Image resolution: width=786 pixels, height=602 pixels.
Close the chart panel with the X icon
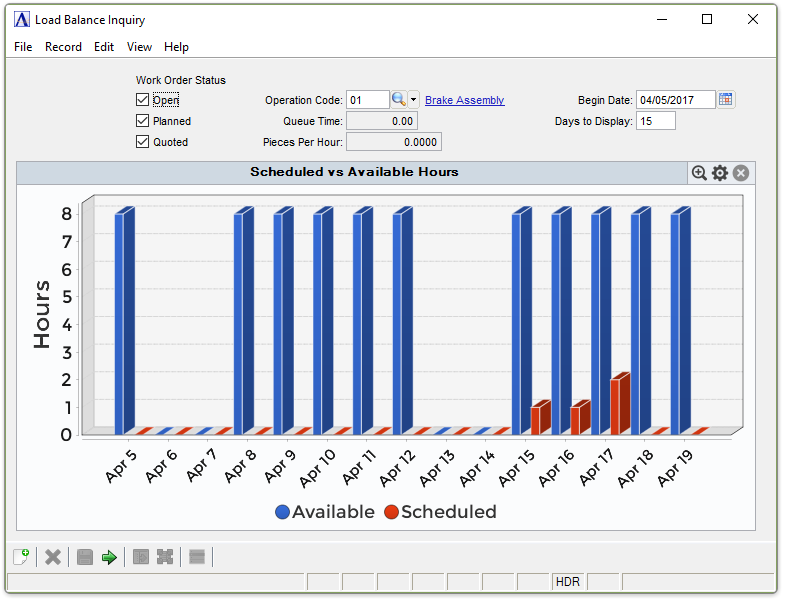tap(741, 173)
